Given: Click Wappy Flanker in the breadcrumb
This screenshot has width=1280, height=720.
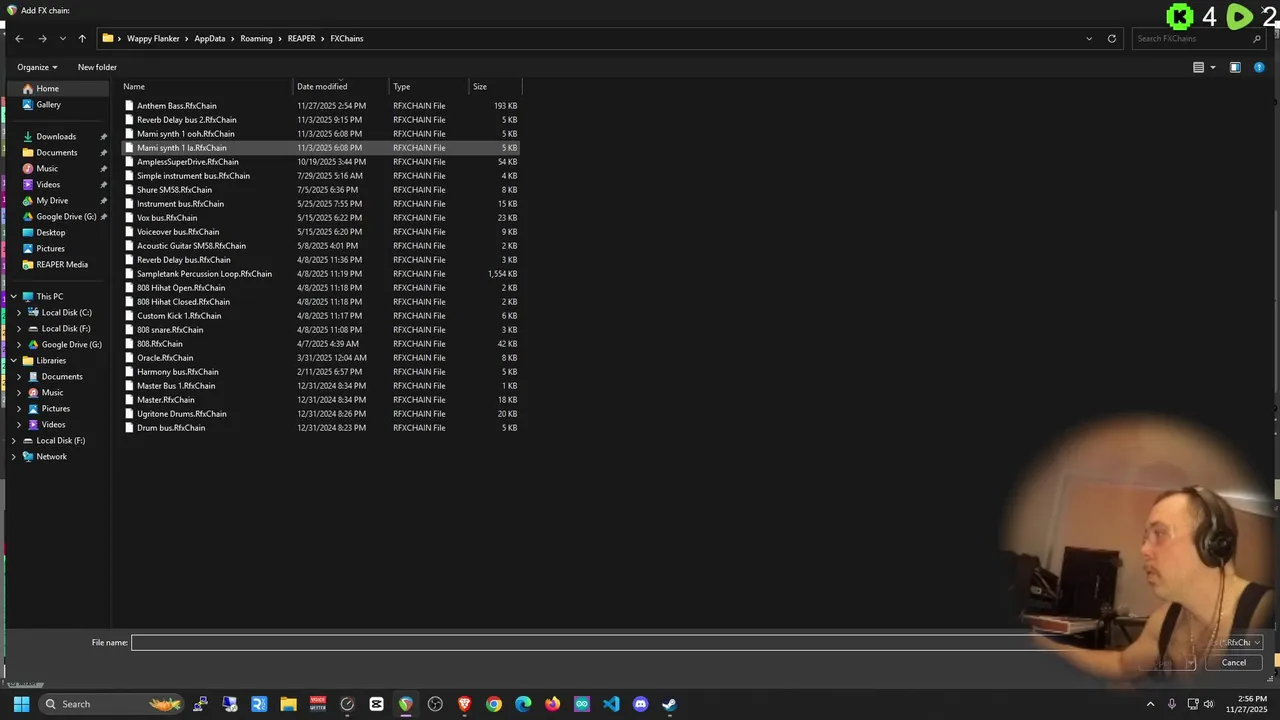Looking at the screenshot, I should (153, 38).
